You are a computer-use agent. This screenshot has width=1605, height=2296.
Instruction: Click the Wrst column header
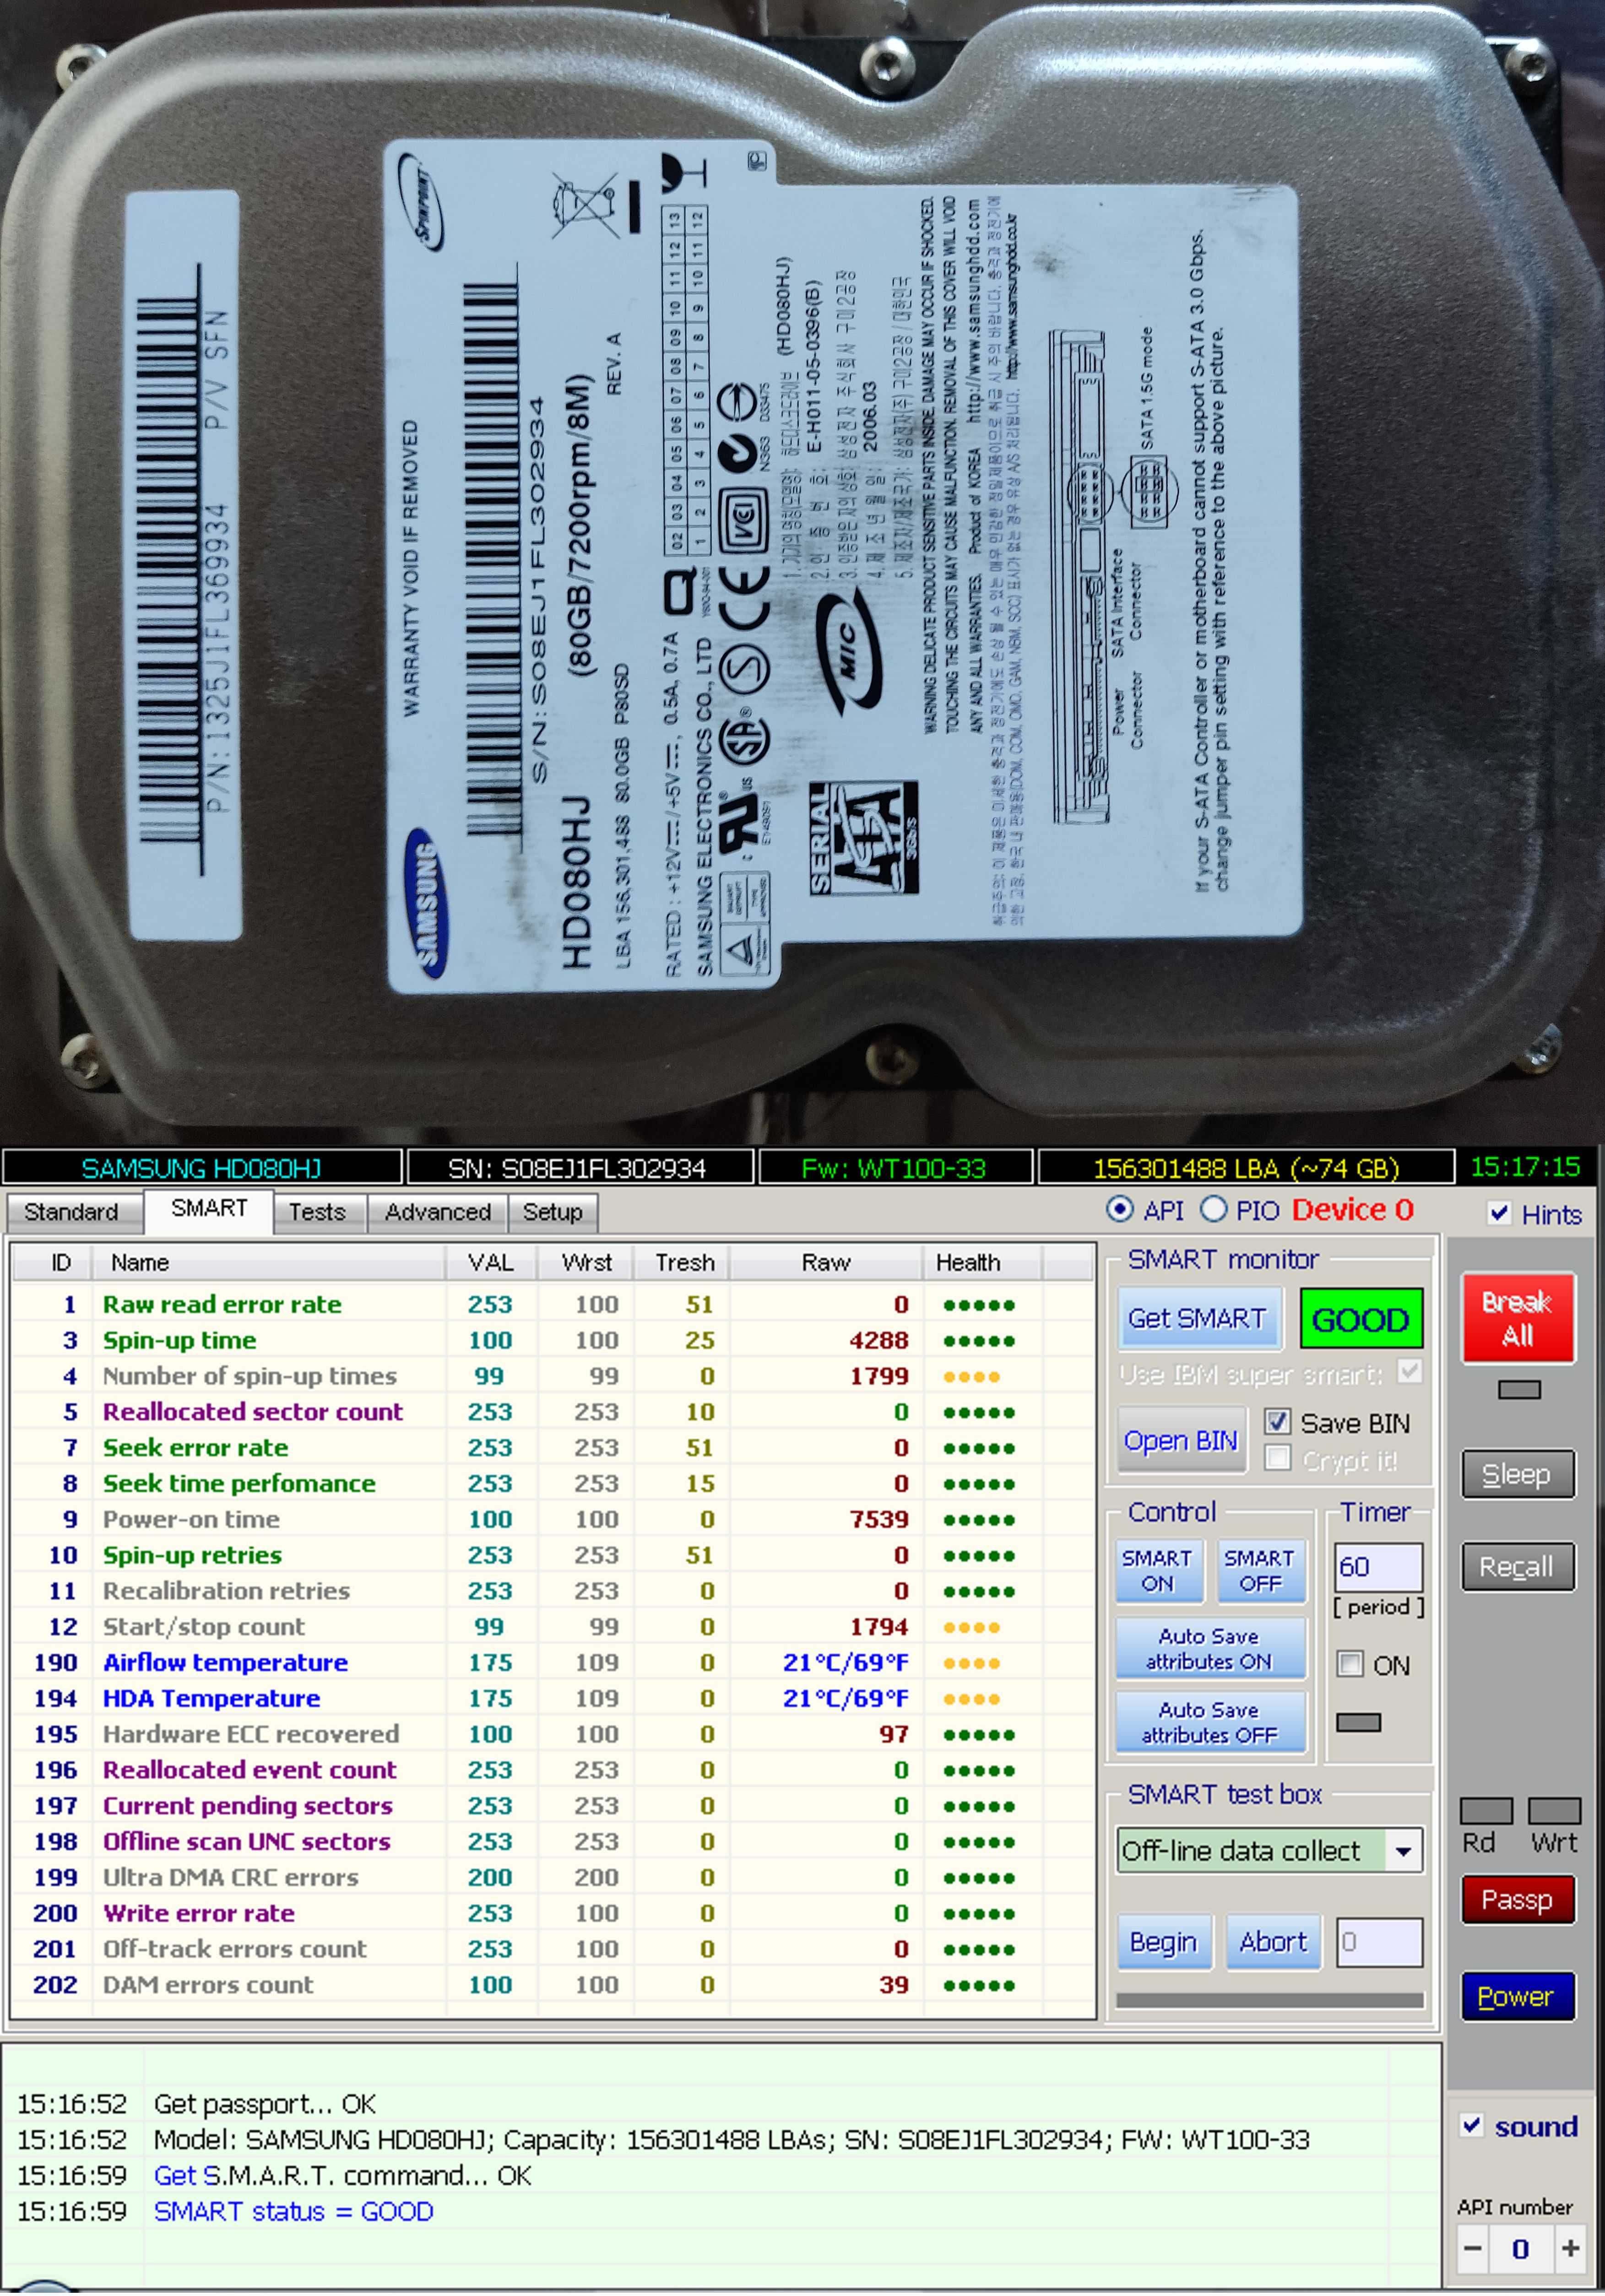point(586,1262)
